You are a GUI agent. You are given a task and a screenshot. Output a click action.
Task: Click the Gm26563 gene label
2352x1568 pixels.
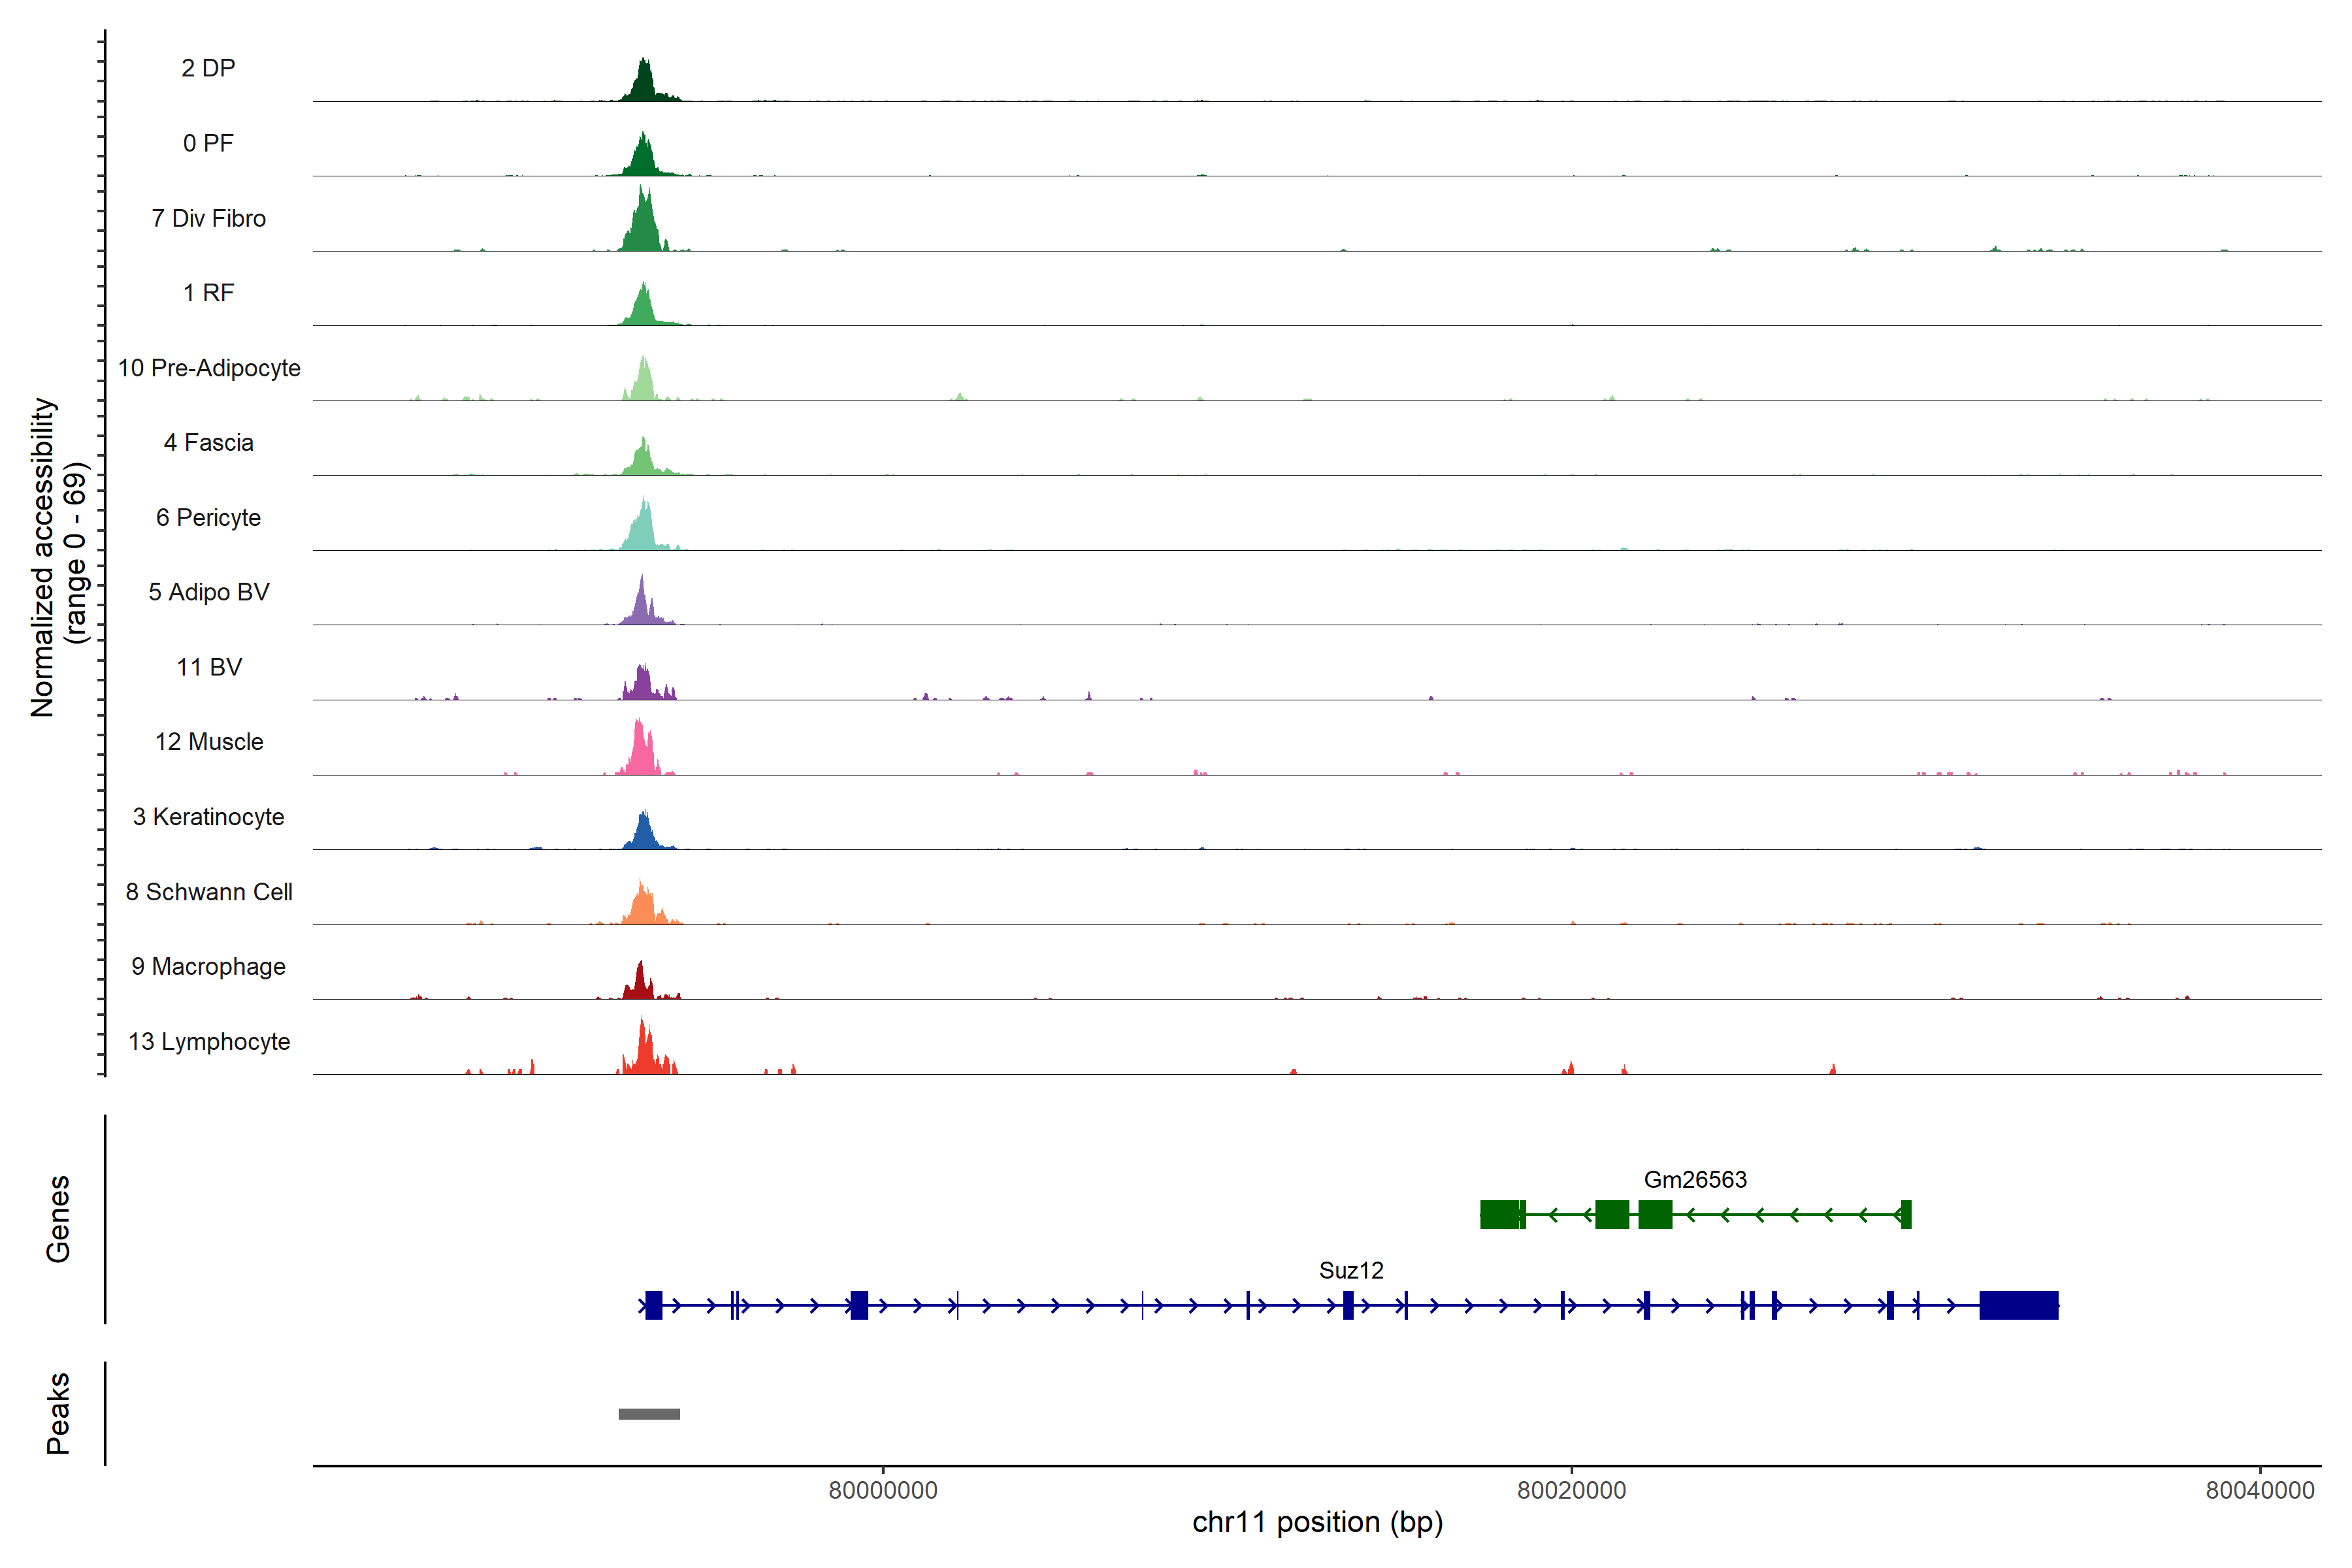(x=1695, y=1180)
